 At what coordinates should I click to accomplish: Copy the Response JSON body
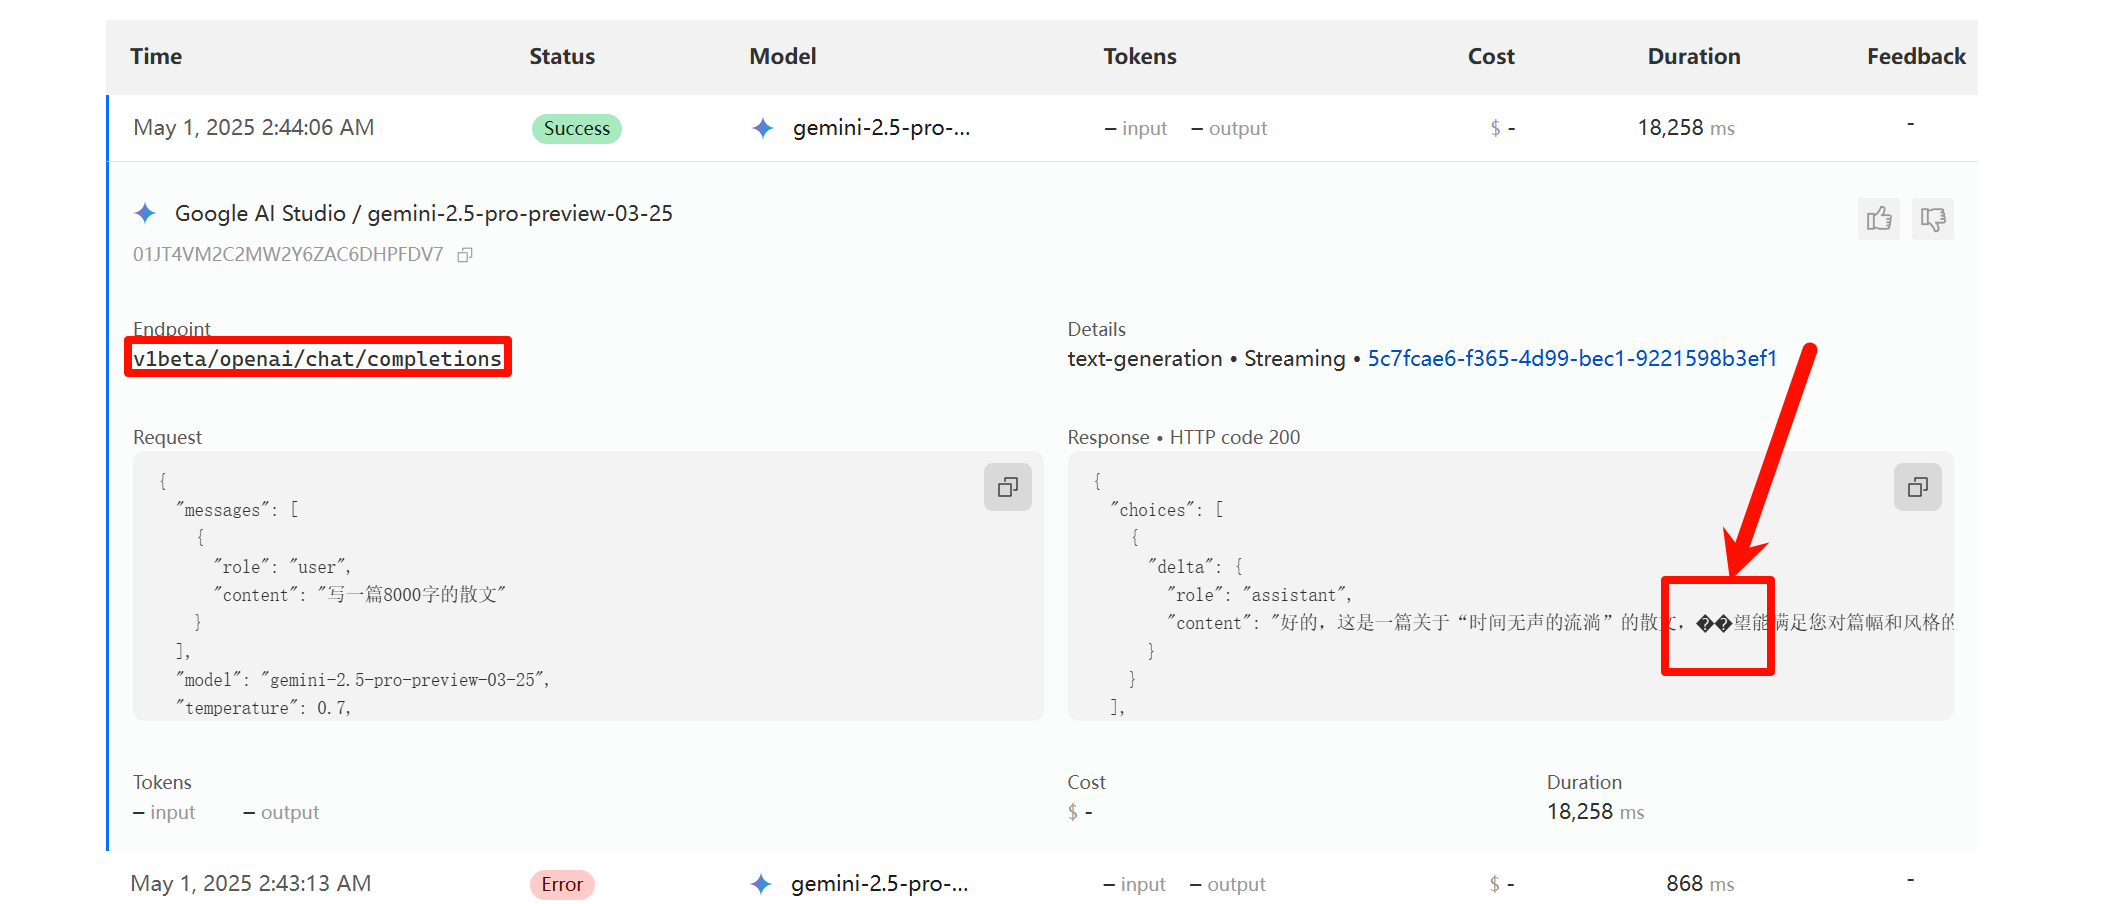point(1918,487)
